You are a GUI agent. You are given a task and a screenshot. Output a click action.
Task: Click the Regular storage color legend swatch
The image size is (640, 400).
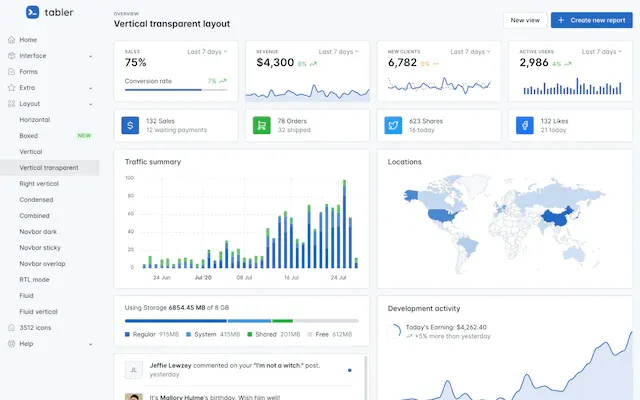pos(127,334)
